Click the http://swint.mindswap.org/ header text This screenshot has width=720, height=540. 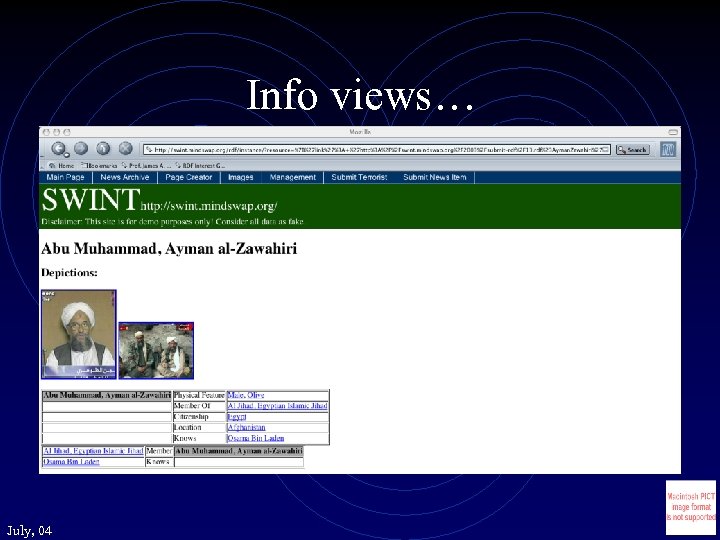(209, 206)
